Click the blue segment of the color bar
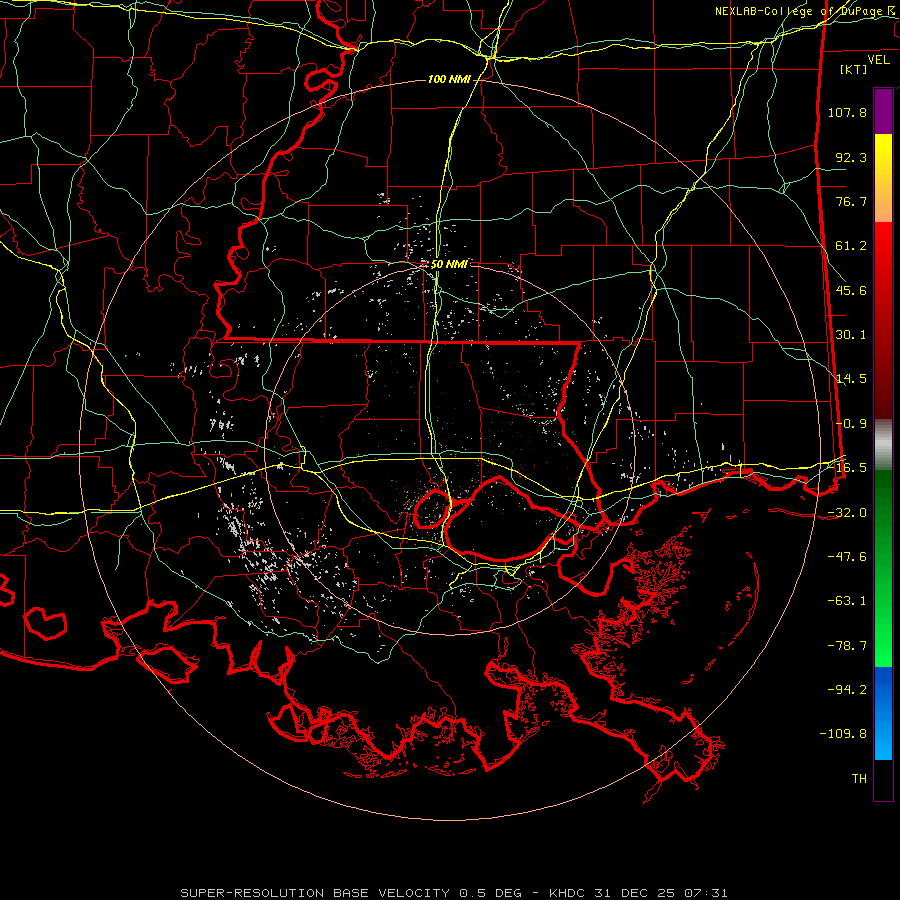 [883, 713]
